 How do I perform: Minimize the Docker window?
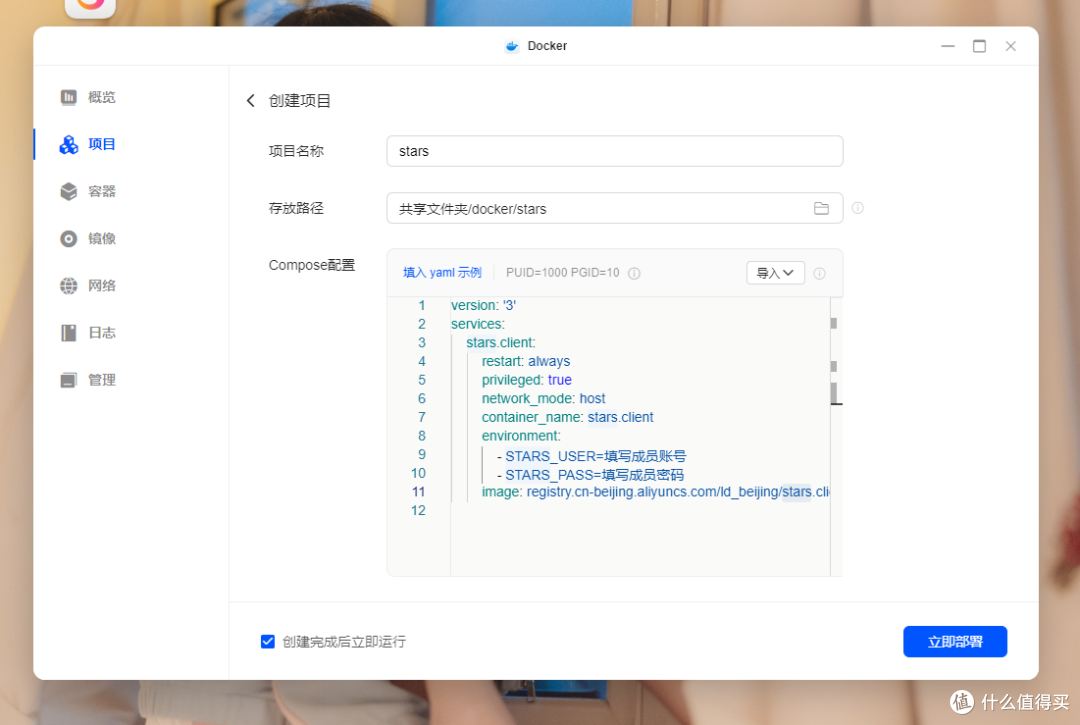(x=948, y=46)
